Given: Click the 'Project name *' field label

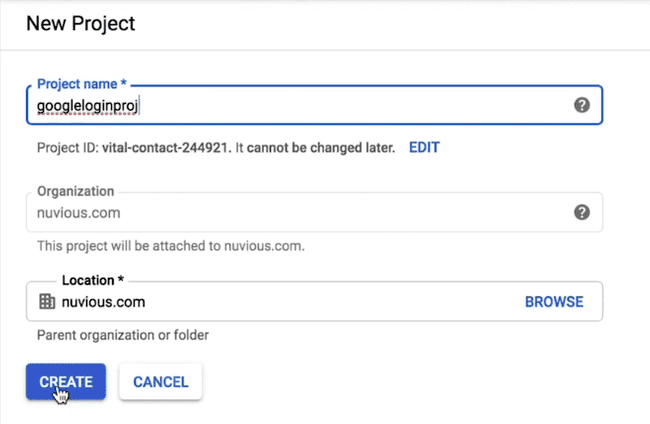Looking at the screenshot, I should [x=80, y=84].
